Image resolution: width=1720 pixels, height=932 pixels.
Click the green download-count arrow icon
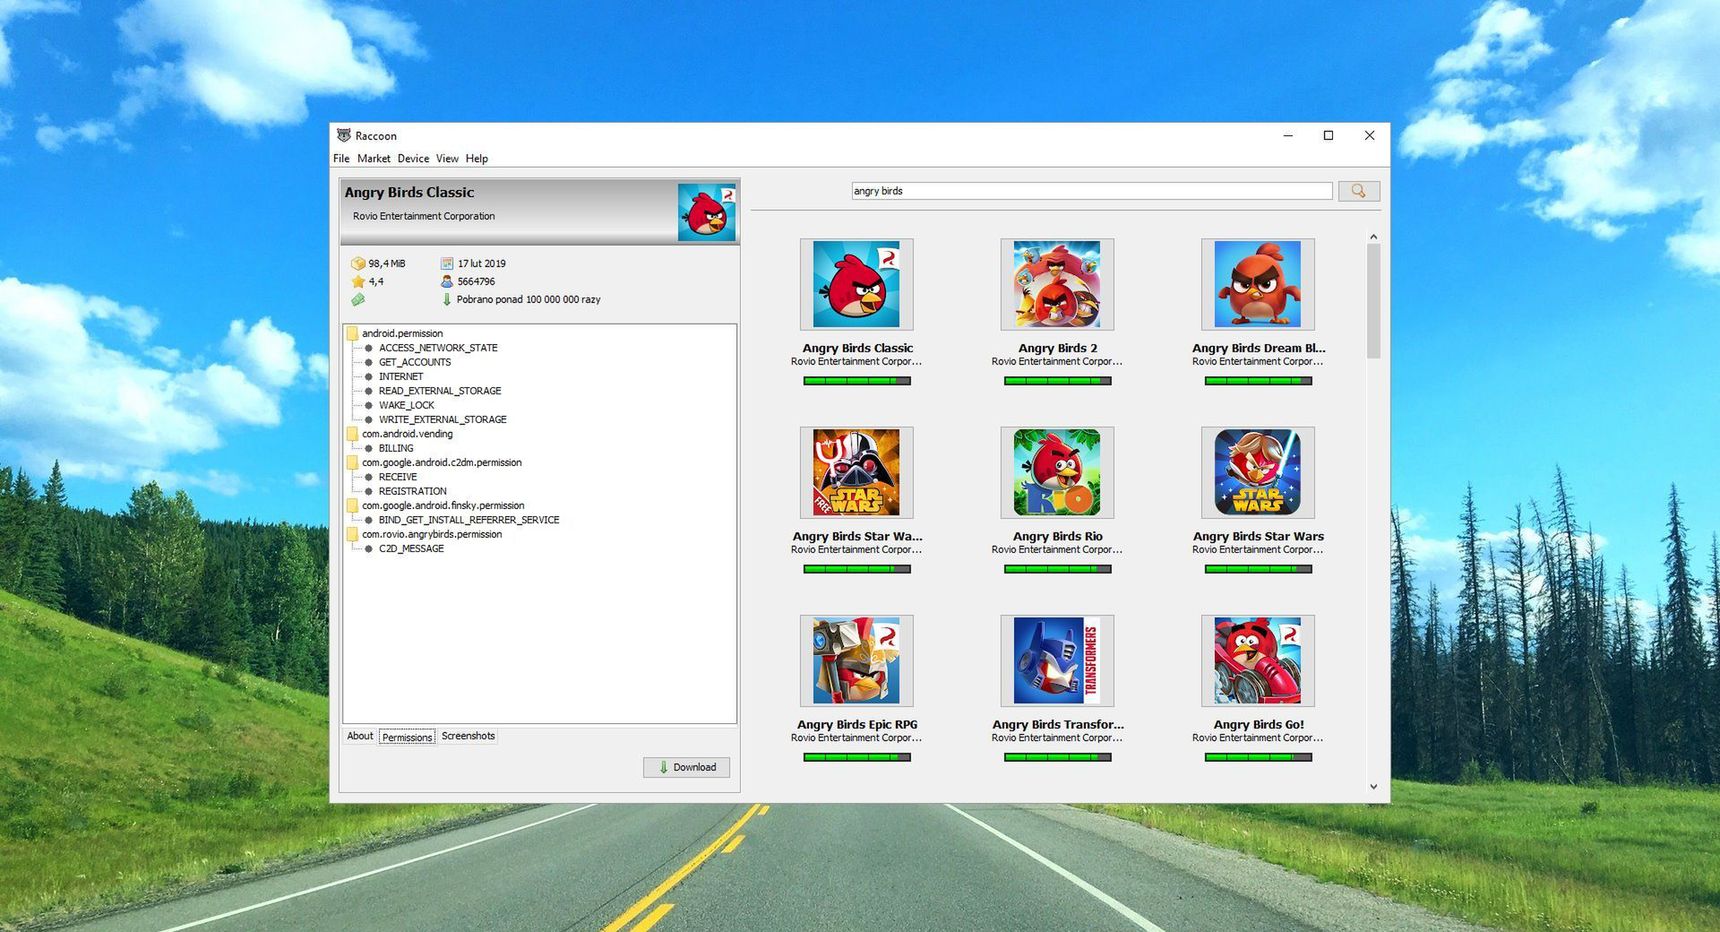tap(447, 300)
